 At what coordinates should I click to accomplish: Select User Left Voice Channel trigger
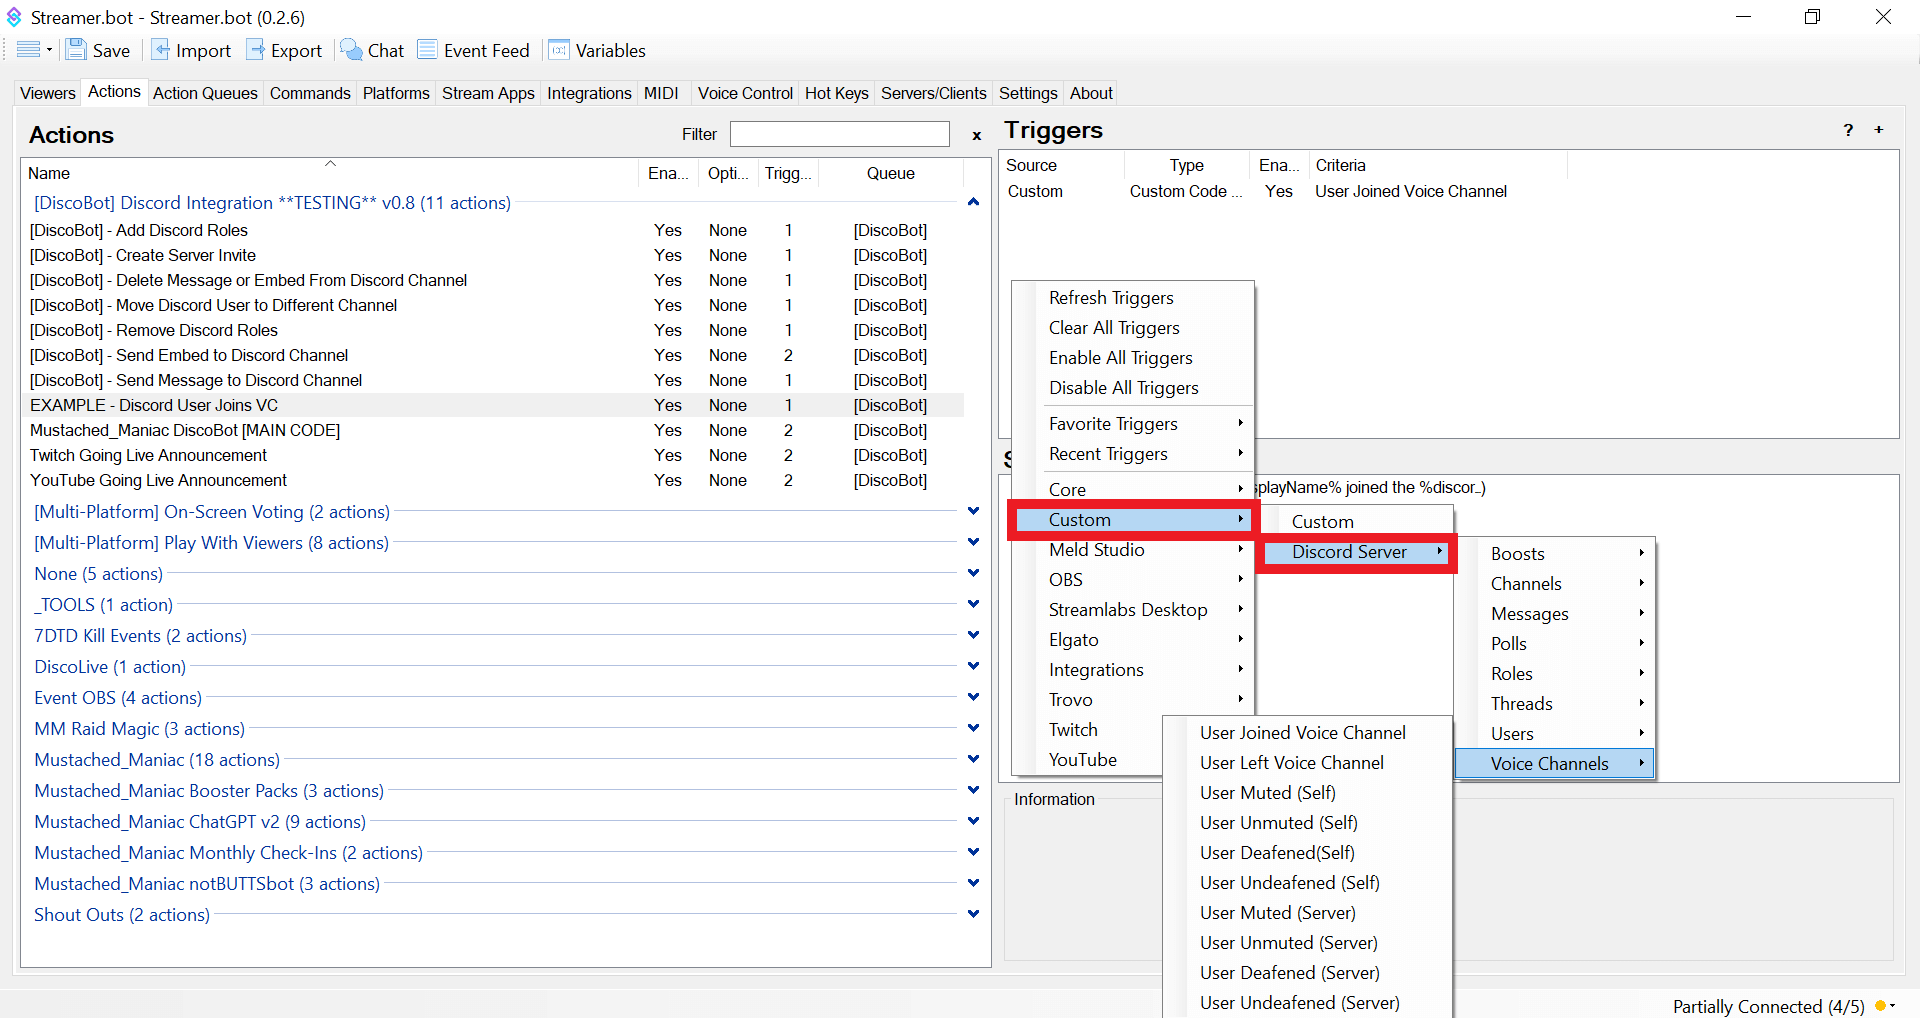coord(1308,763)
